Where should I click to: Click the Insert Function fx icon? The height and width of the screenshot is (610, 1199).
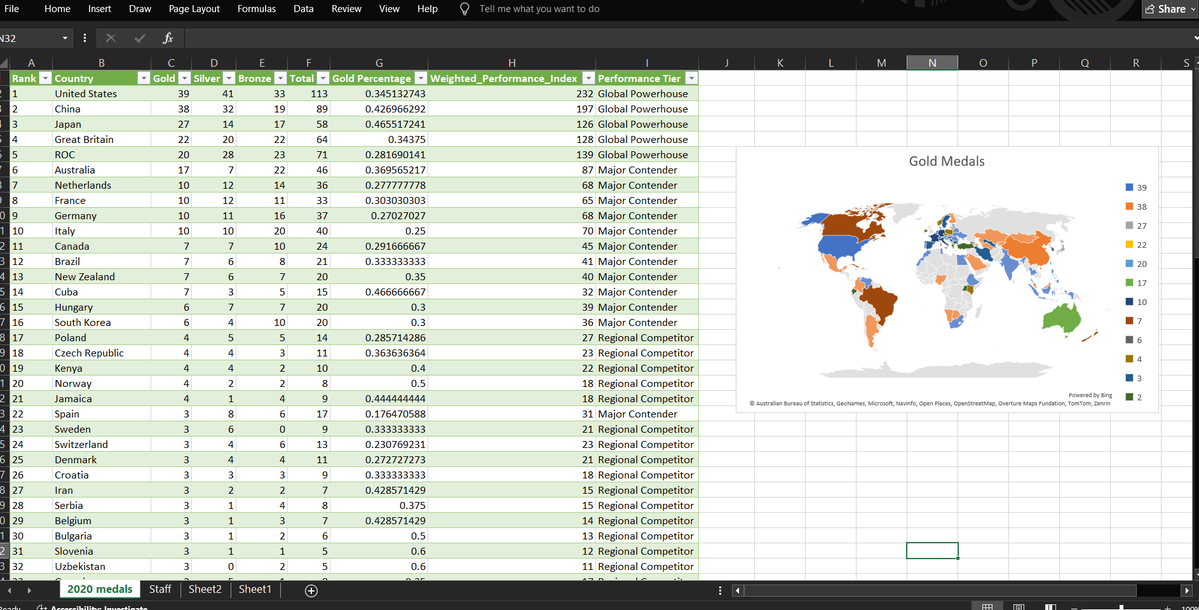click(x=168, y=38)
